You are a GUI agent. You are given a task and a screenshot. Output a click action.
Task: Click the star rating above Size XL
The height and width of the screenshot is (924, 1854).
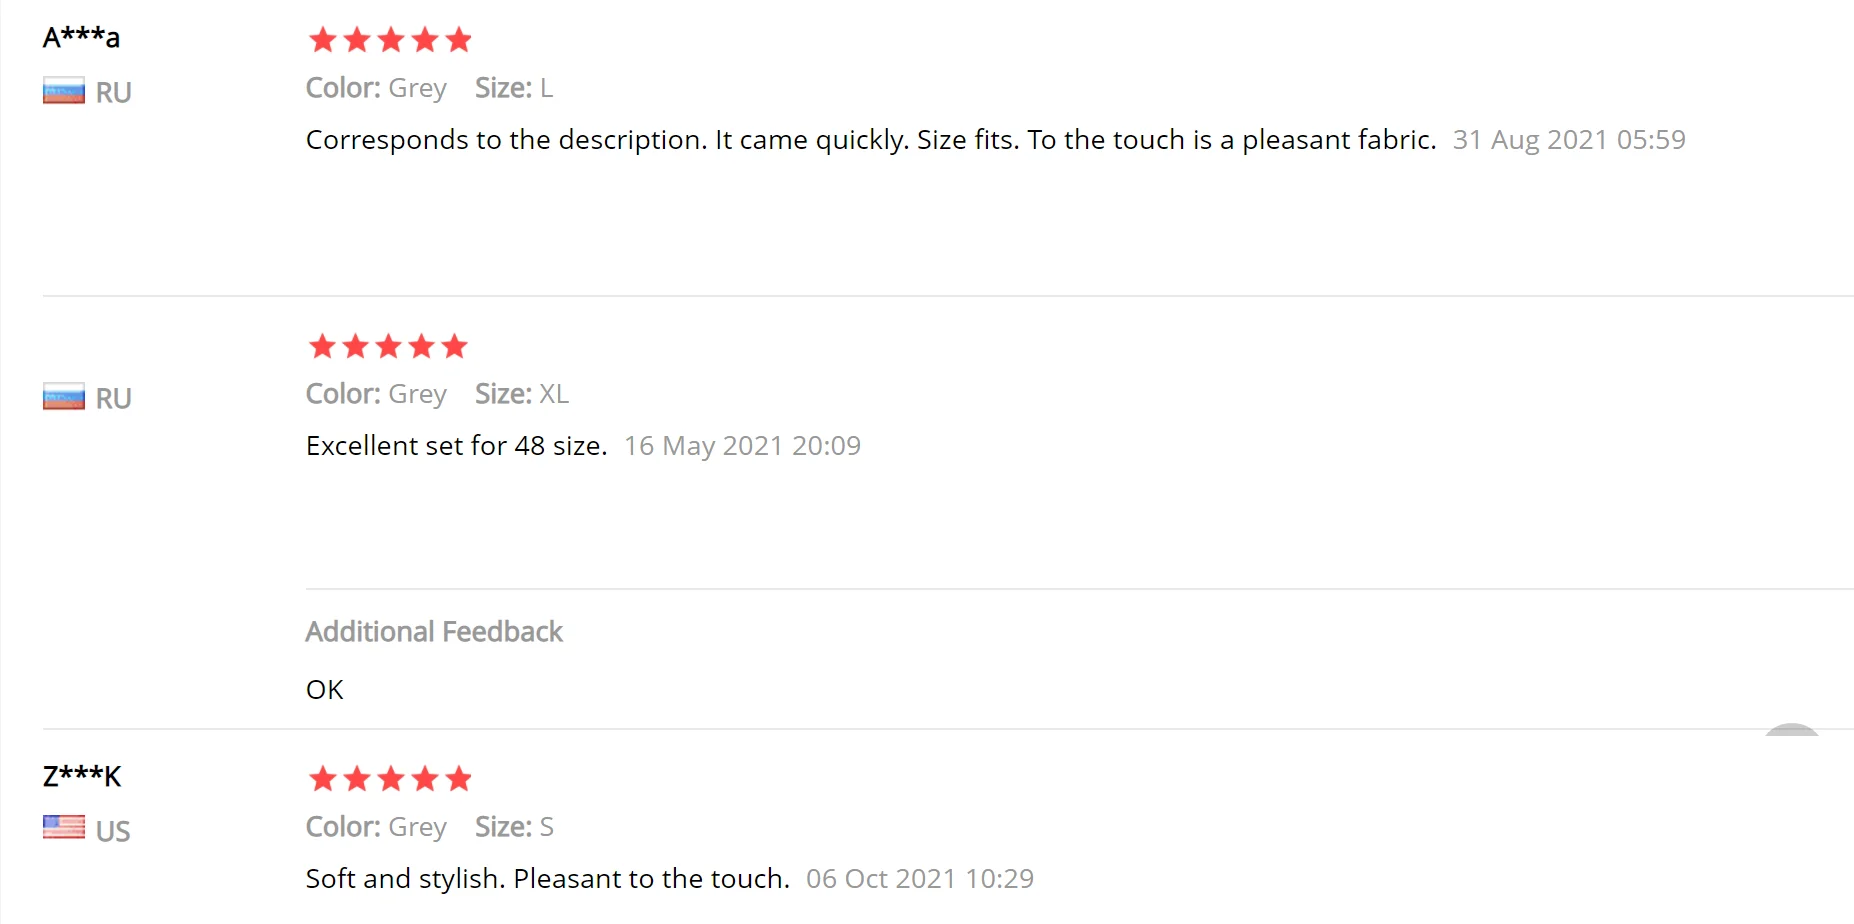tap(388, 346)
